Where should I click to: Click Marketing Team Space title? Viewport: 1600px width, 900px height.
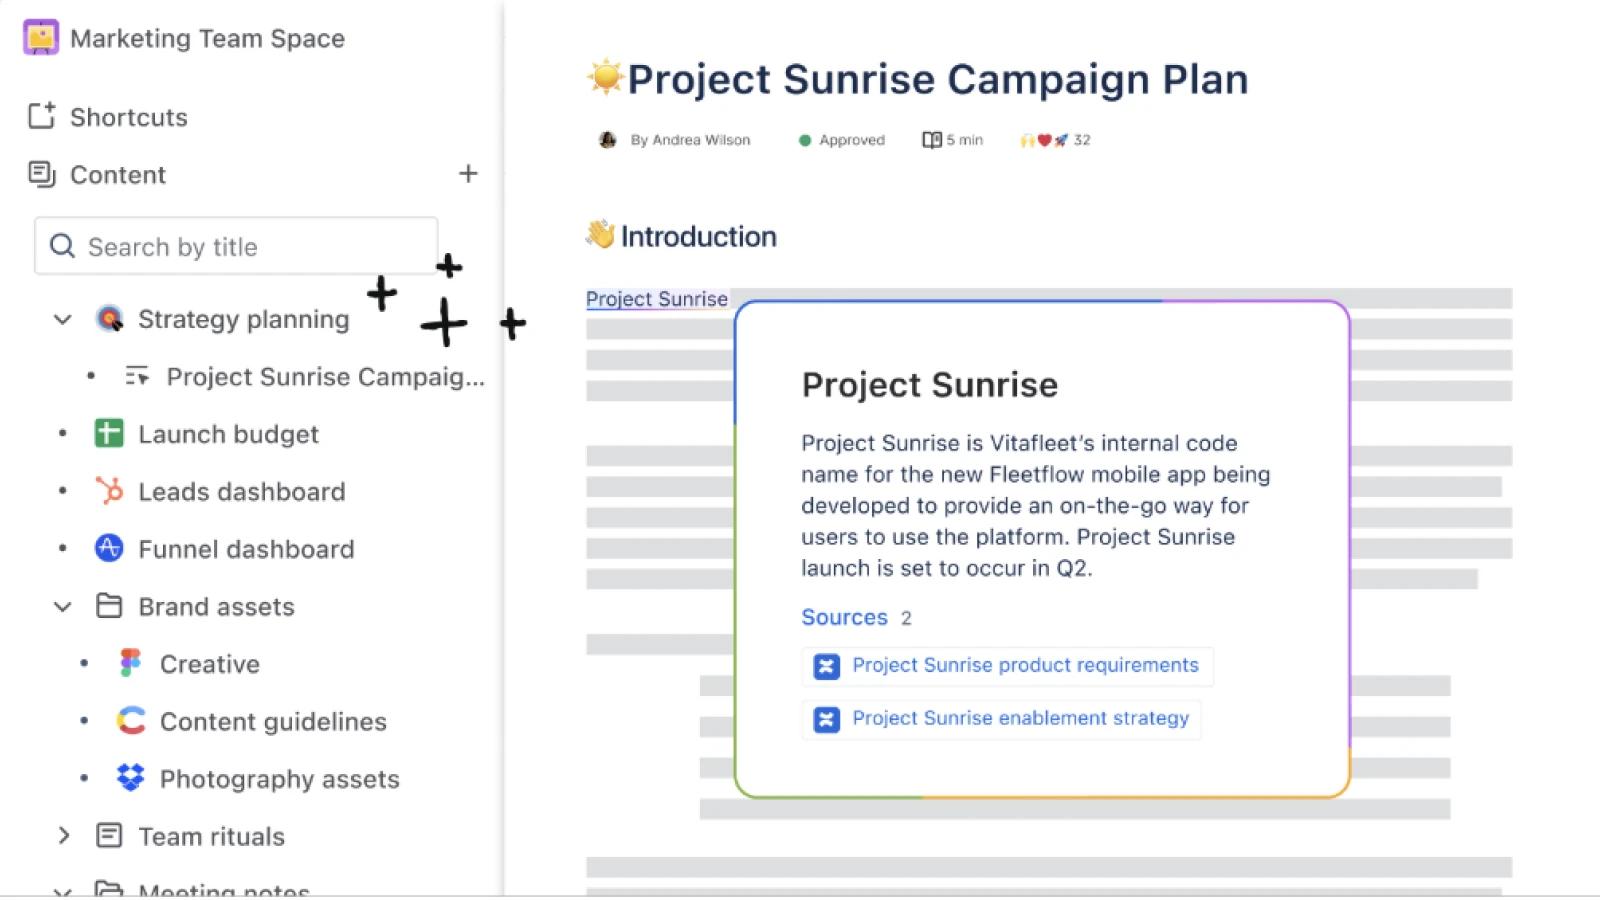coord(207,38)
